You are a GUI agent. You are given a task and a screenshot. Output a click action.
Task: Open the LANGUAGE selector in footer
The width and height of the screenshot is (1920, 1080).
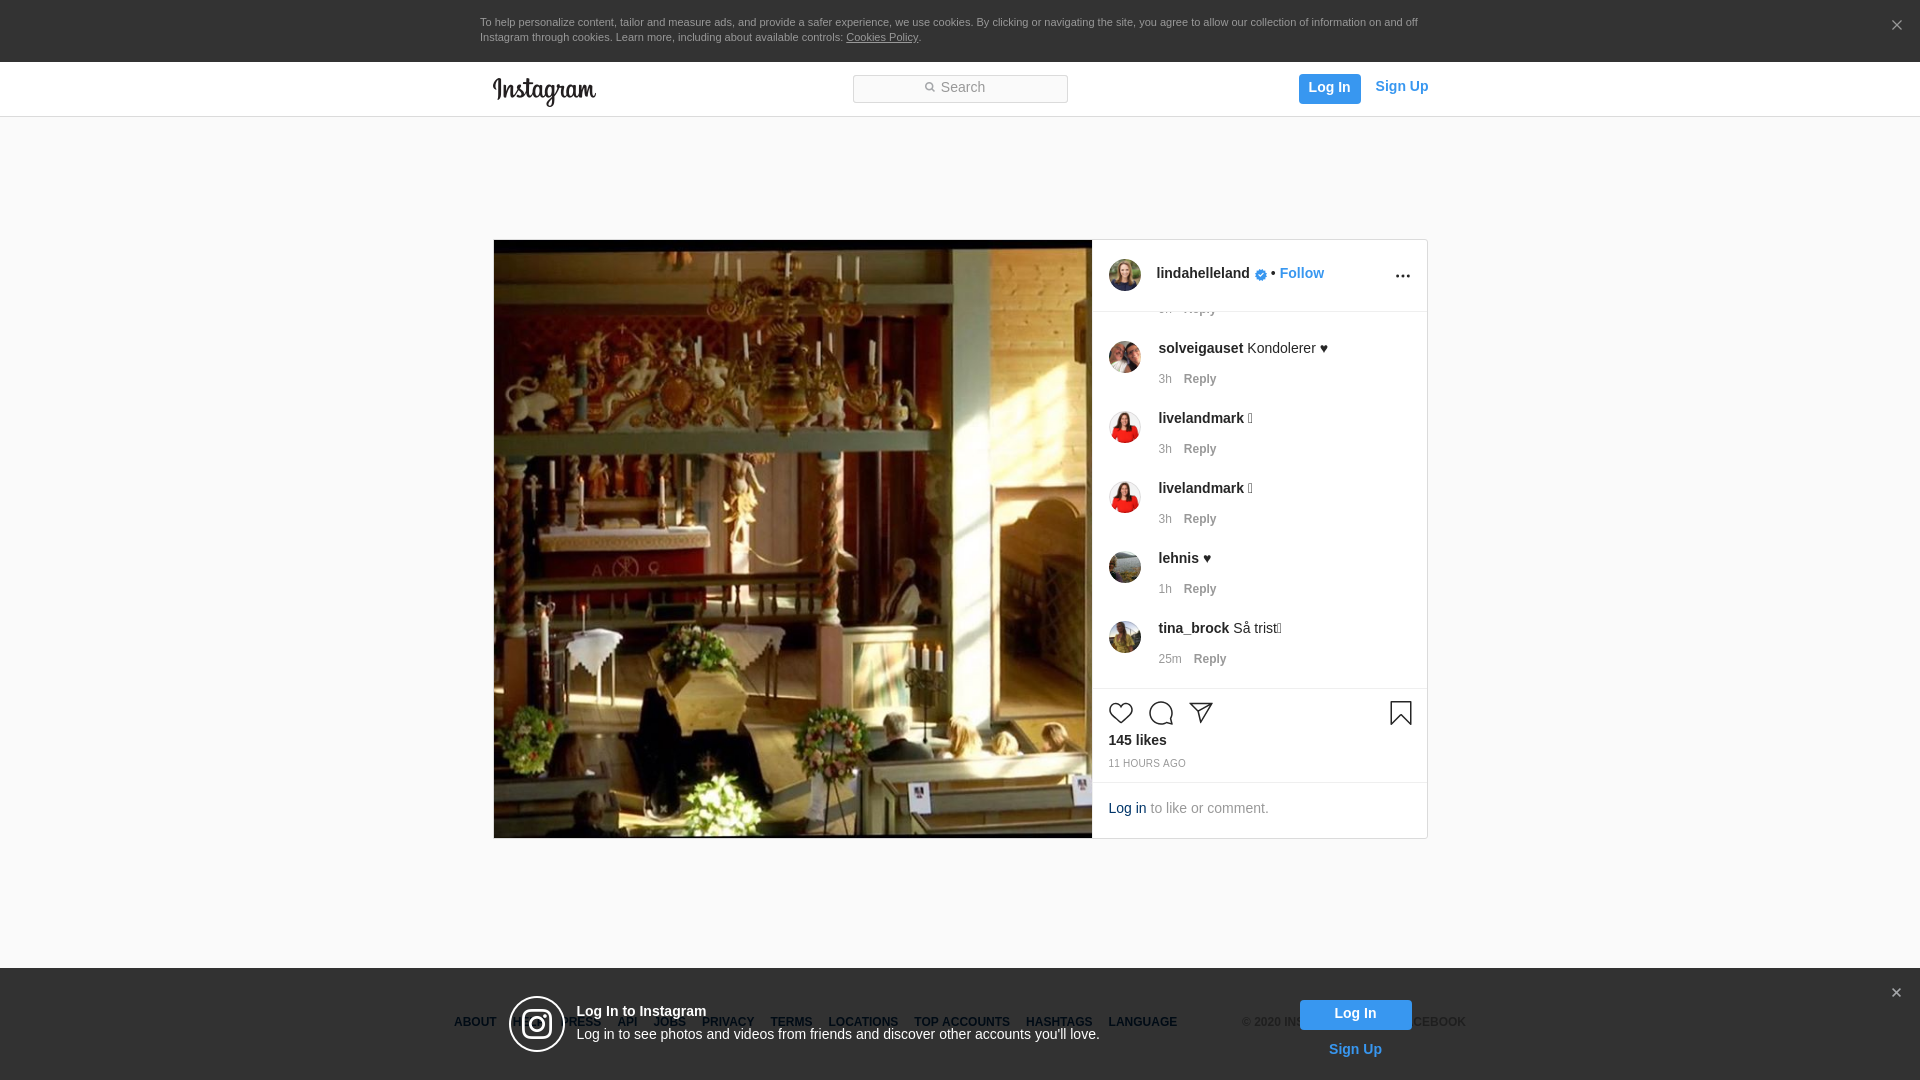(x=1142, y=1022)
